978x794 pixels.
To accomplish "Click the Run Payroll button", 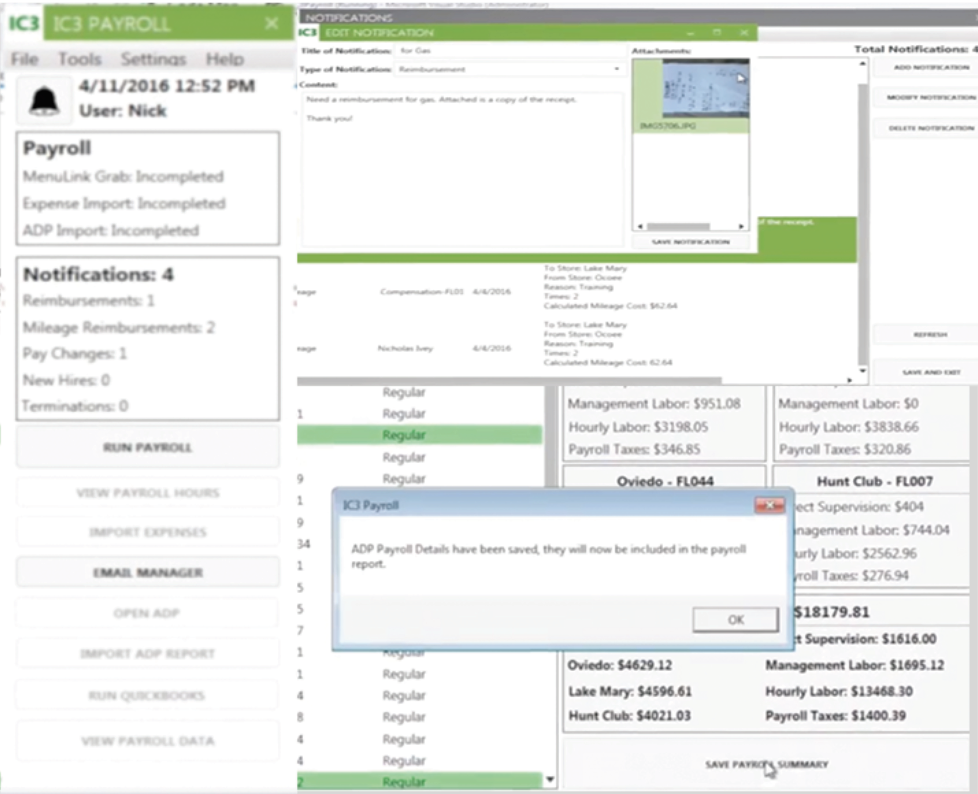I will point(148,447).
